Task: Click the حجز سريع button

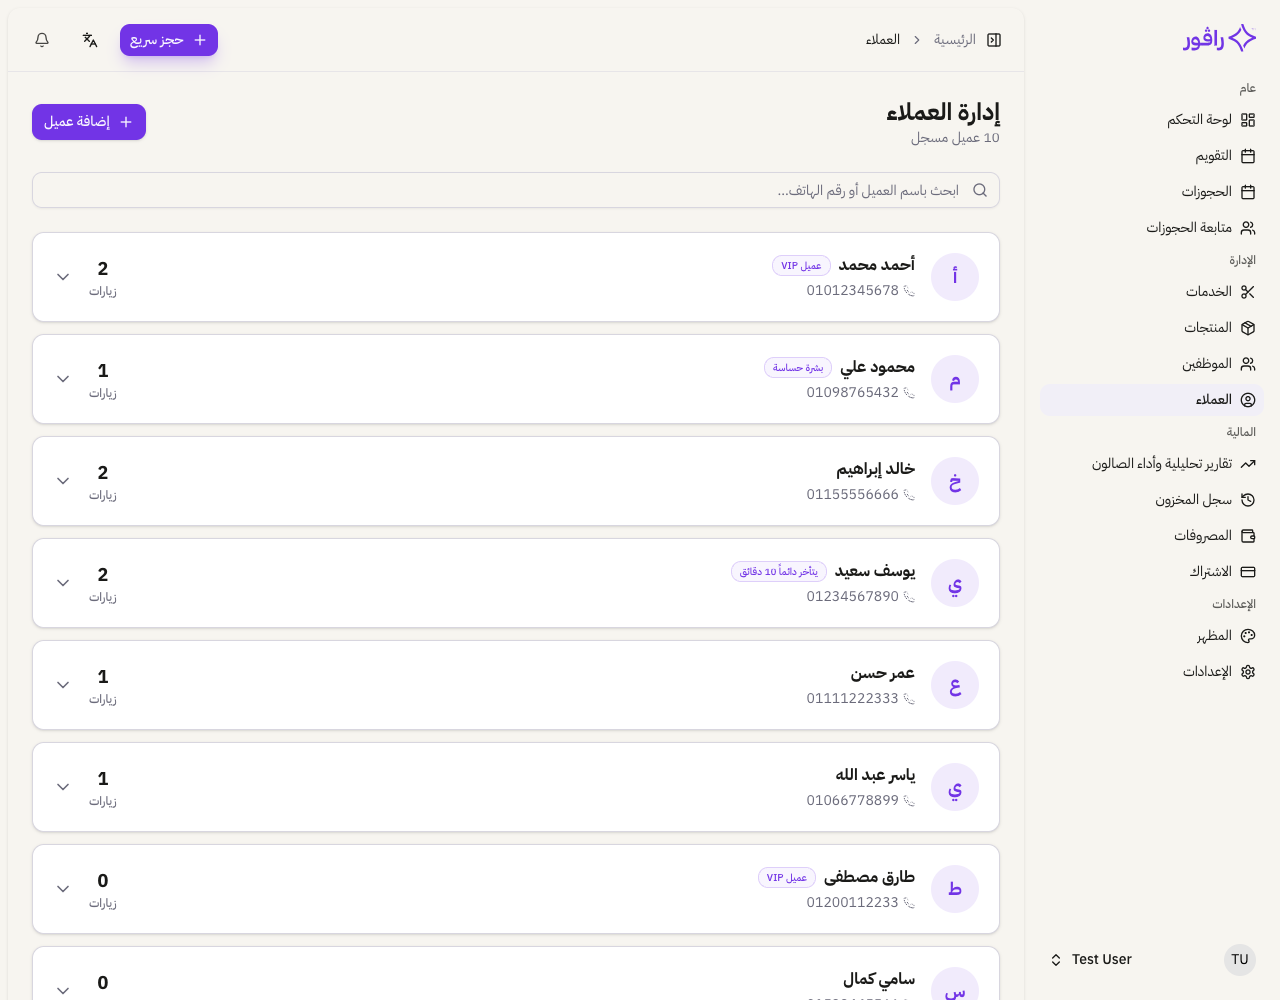Action: click(168, 40)
